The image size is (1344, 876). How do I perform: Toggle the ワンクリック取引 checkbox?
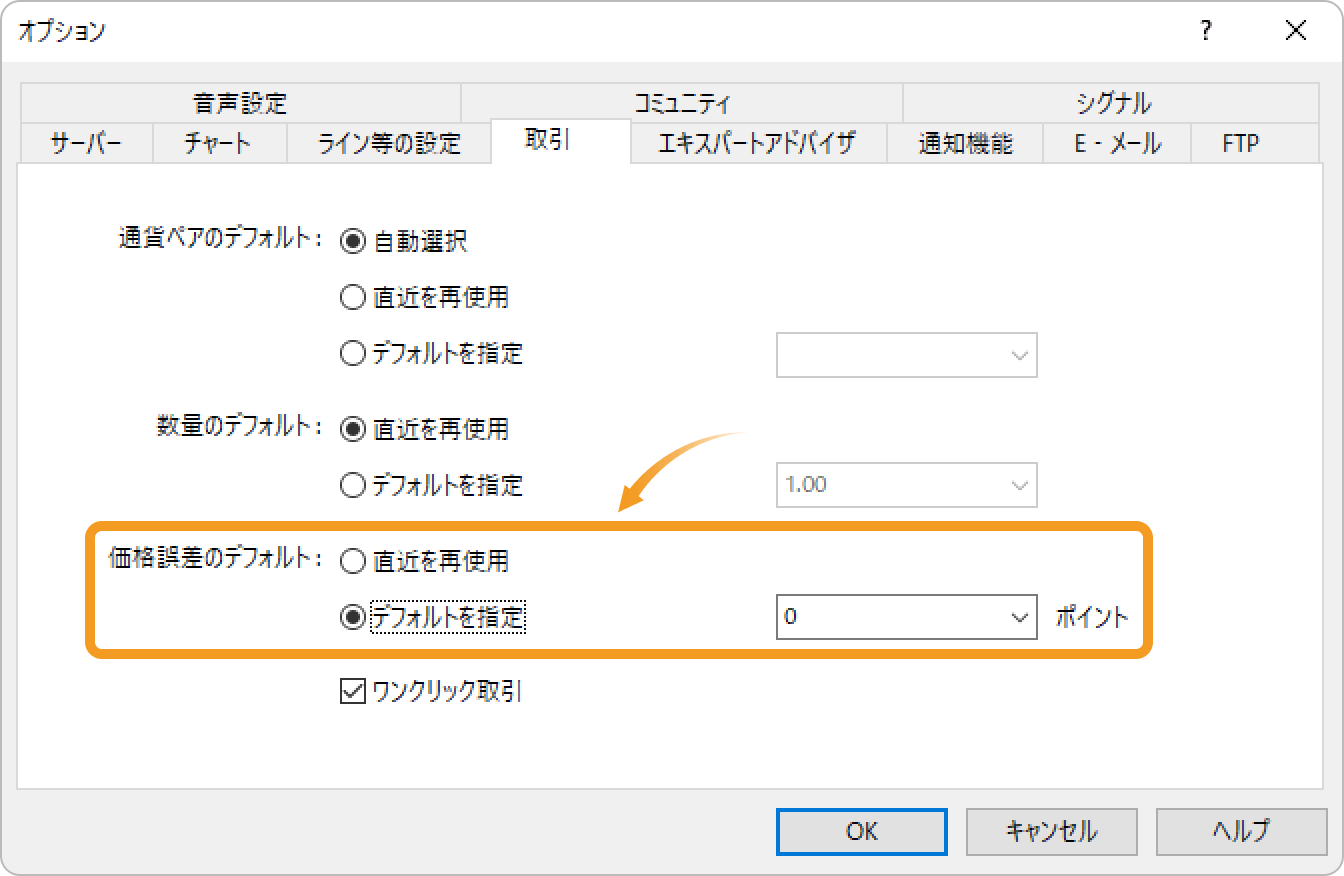tap(431, 691)
